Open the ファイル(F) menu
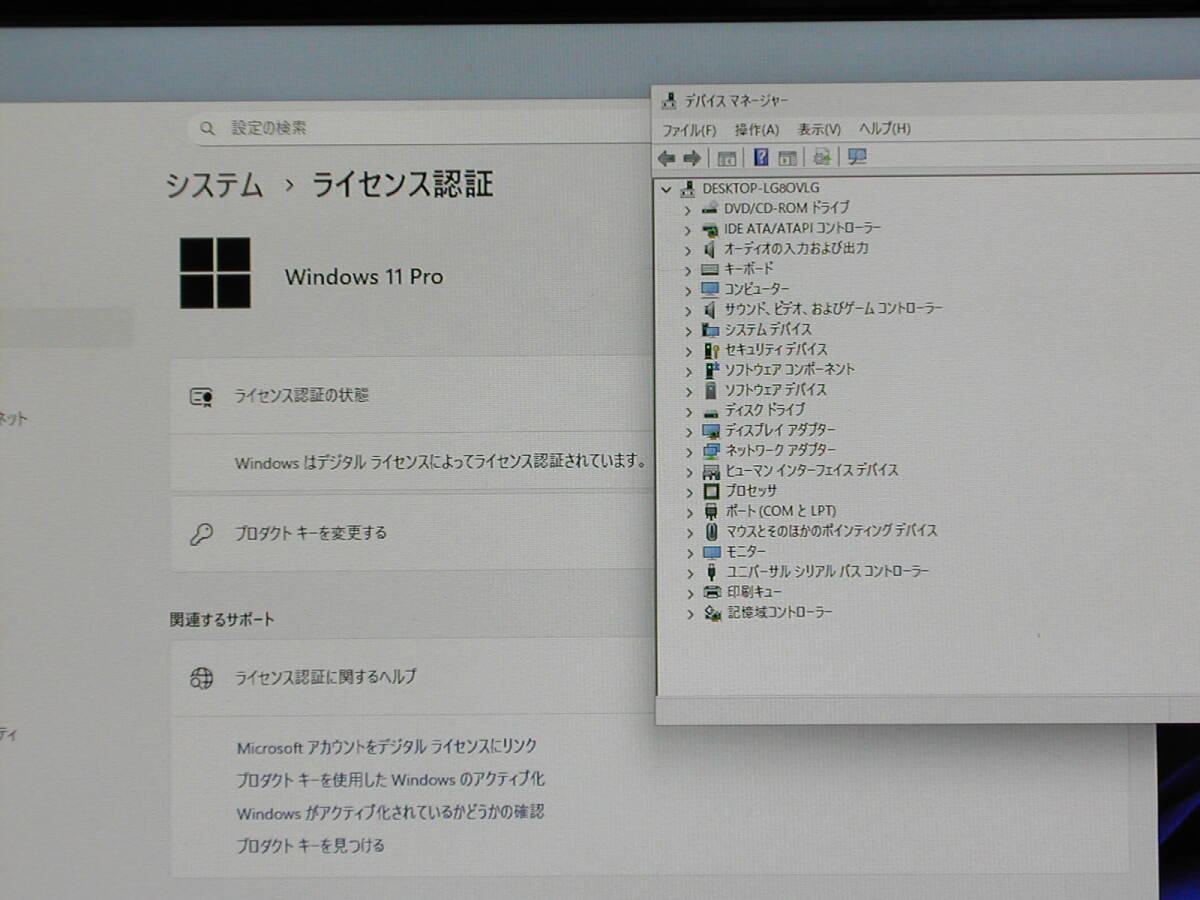 pyautogui.click(x=689, y=130)
